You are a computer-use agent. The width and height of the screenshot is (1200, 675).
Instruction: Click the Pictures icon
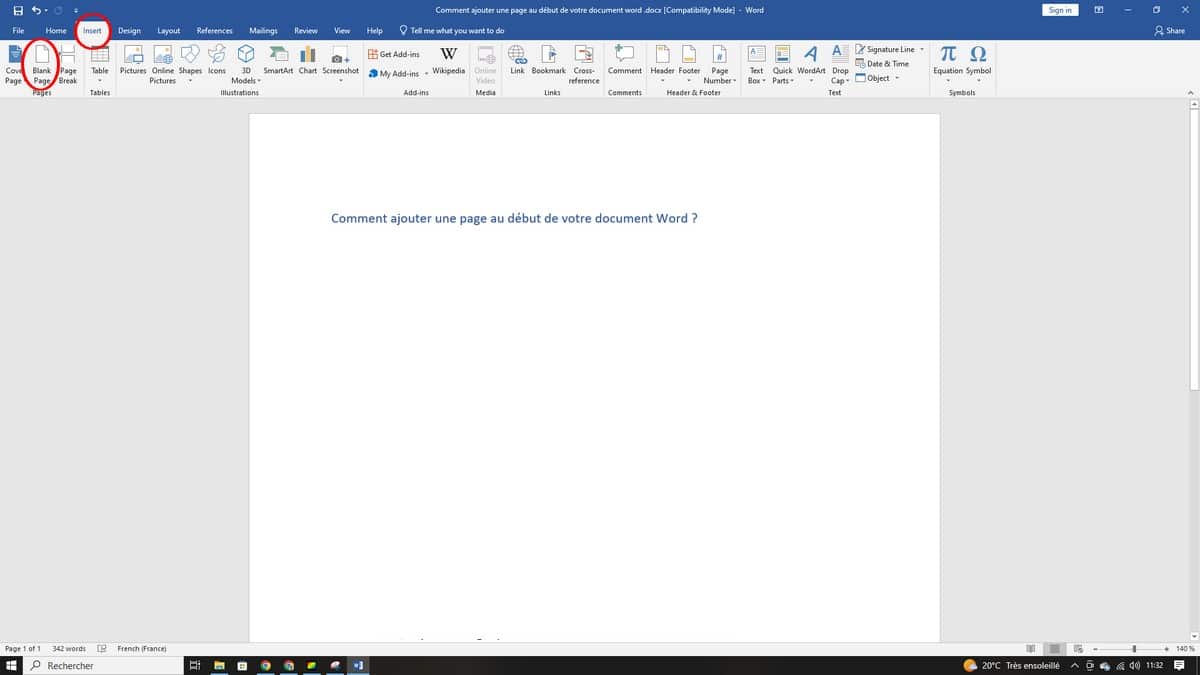coord(133,60)
